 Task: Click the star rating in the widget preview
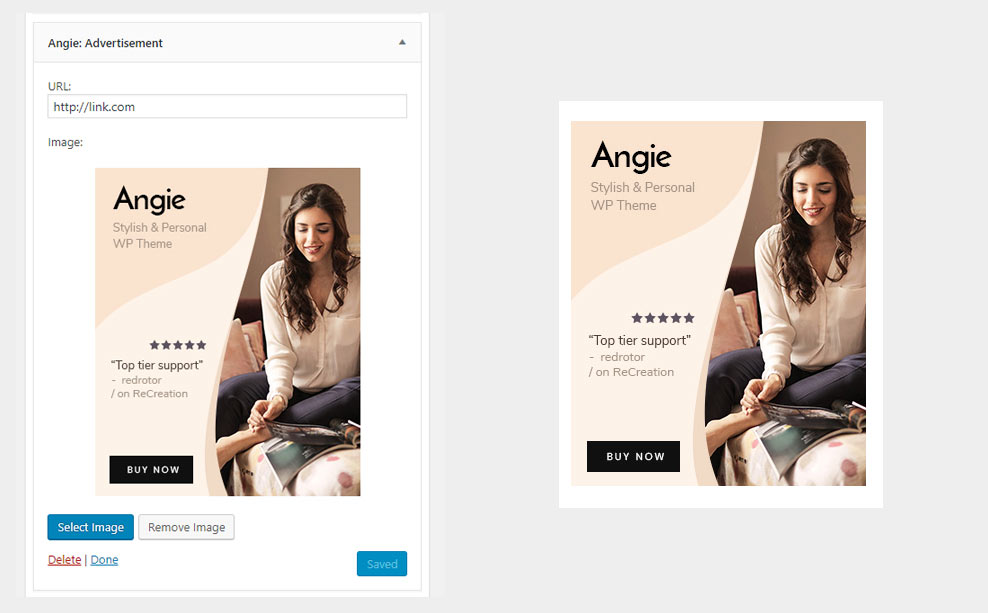178,345
